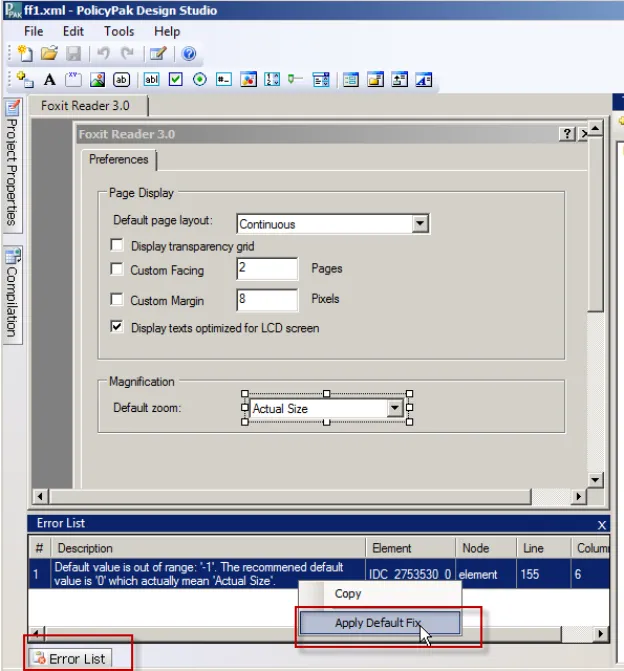The image size is (624, 671).
Task: Open the Help menu
Action: pos(167,31)
